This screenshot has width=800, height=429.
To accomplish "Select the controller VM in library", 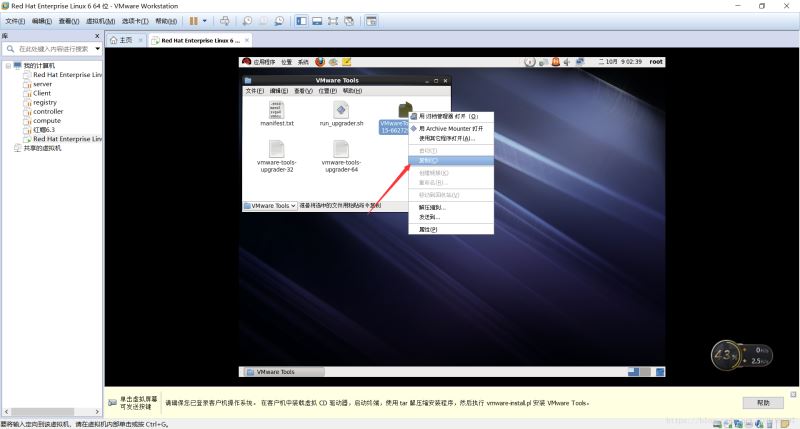I will [x=47, y=111].
